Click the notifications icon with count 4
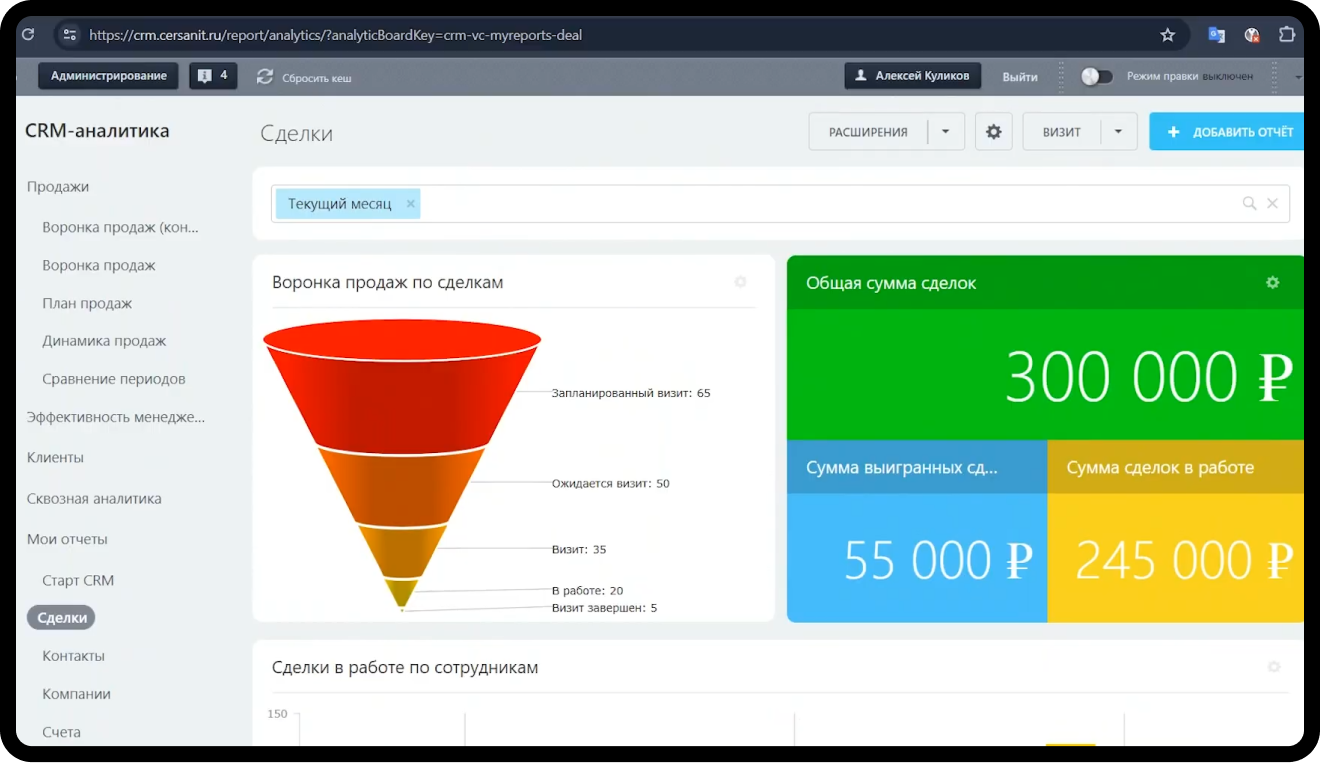The width and height of the screenshot is (1320, 763). [213, 76]
